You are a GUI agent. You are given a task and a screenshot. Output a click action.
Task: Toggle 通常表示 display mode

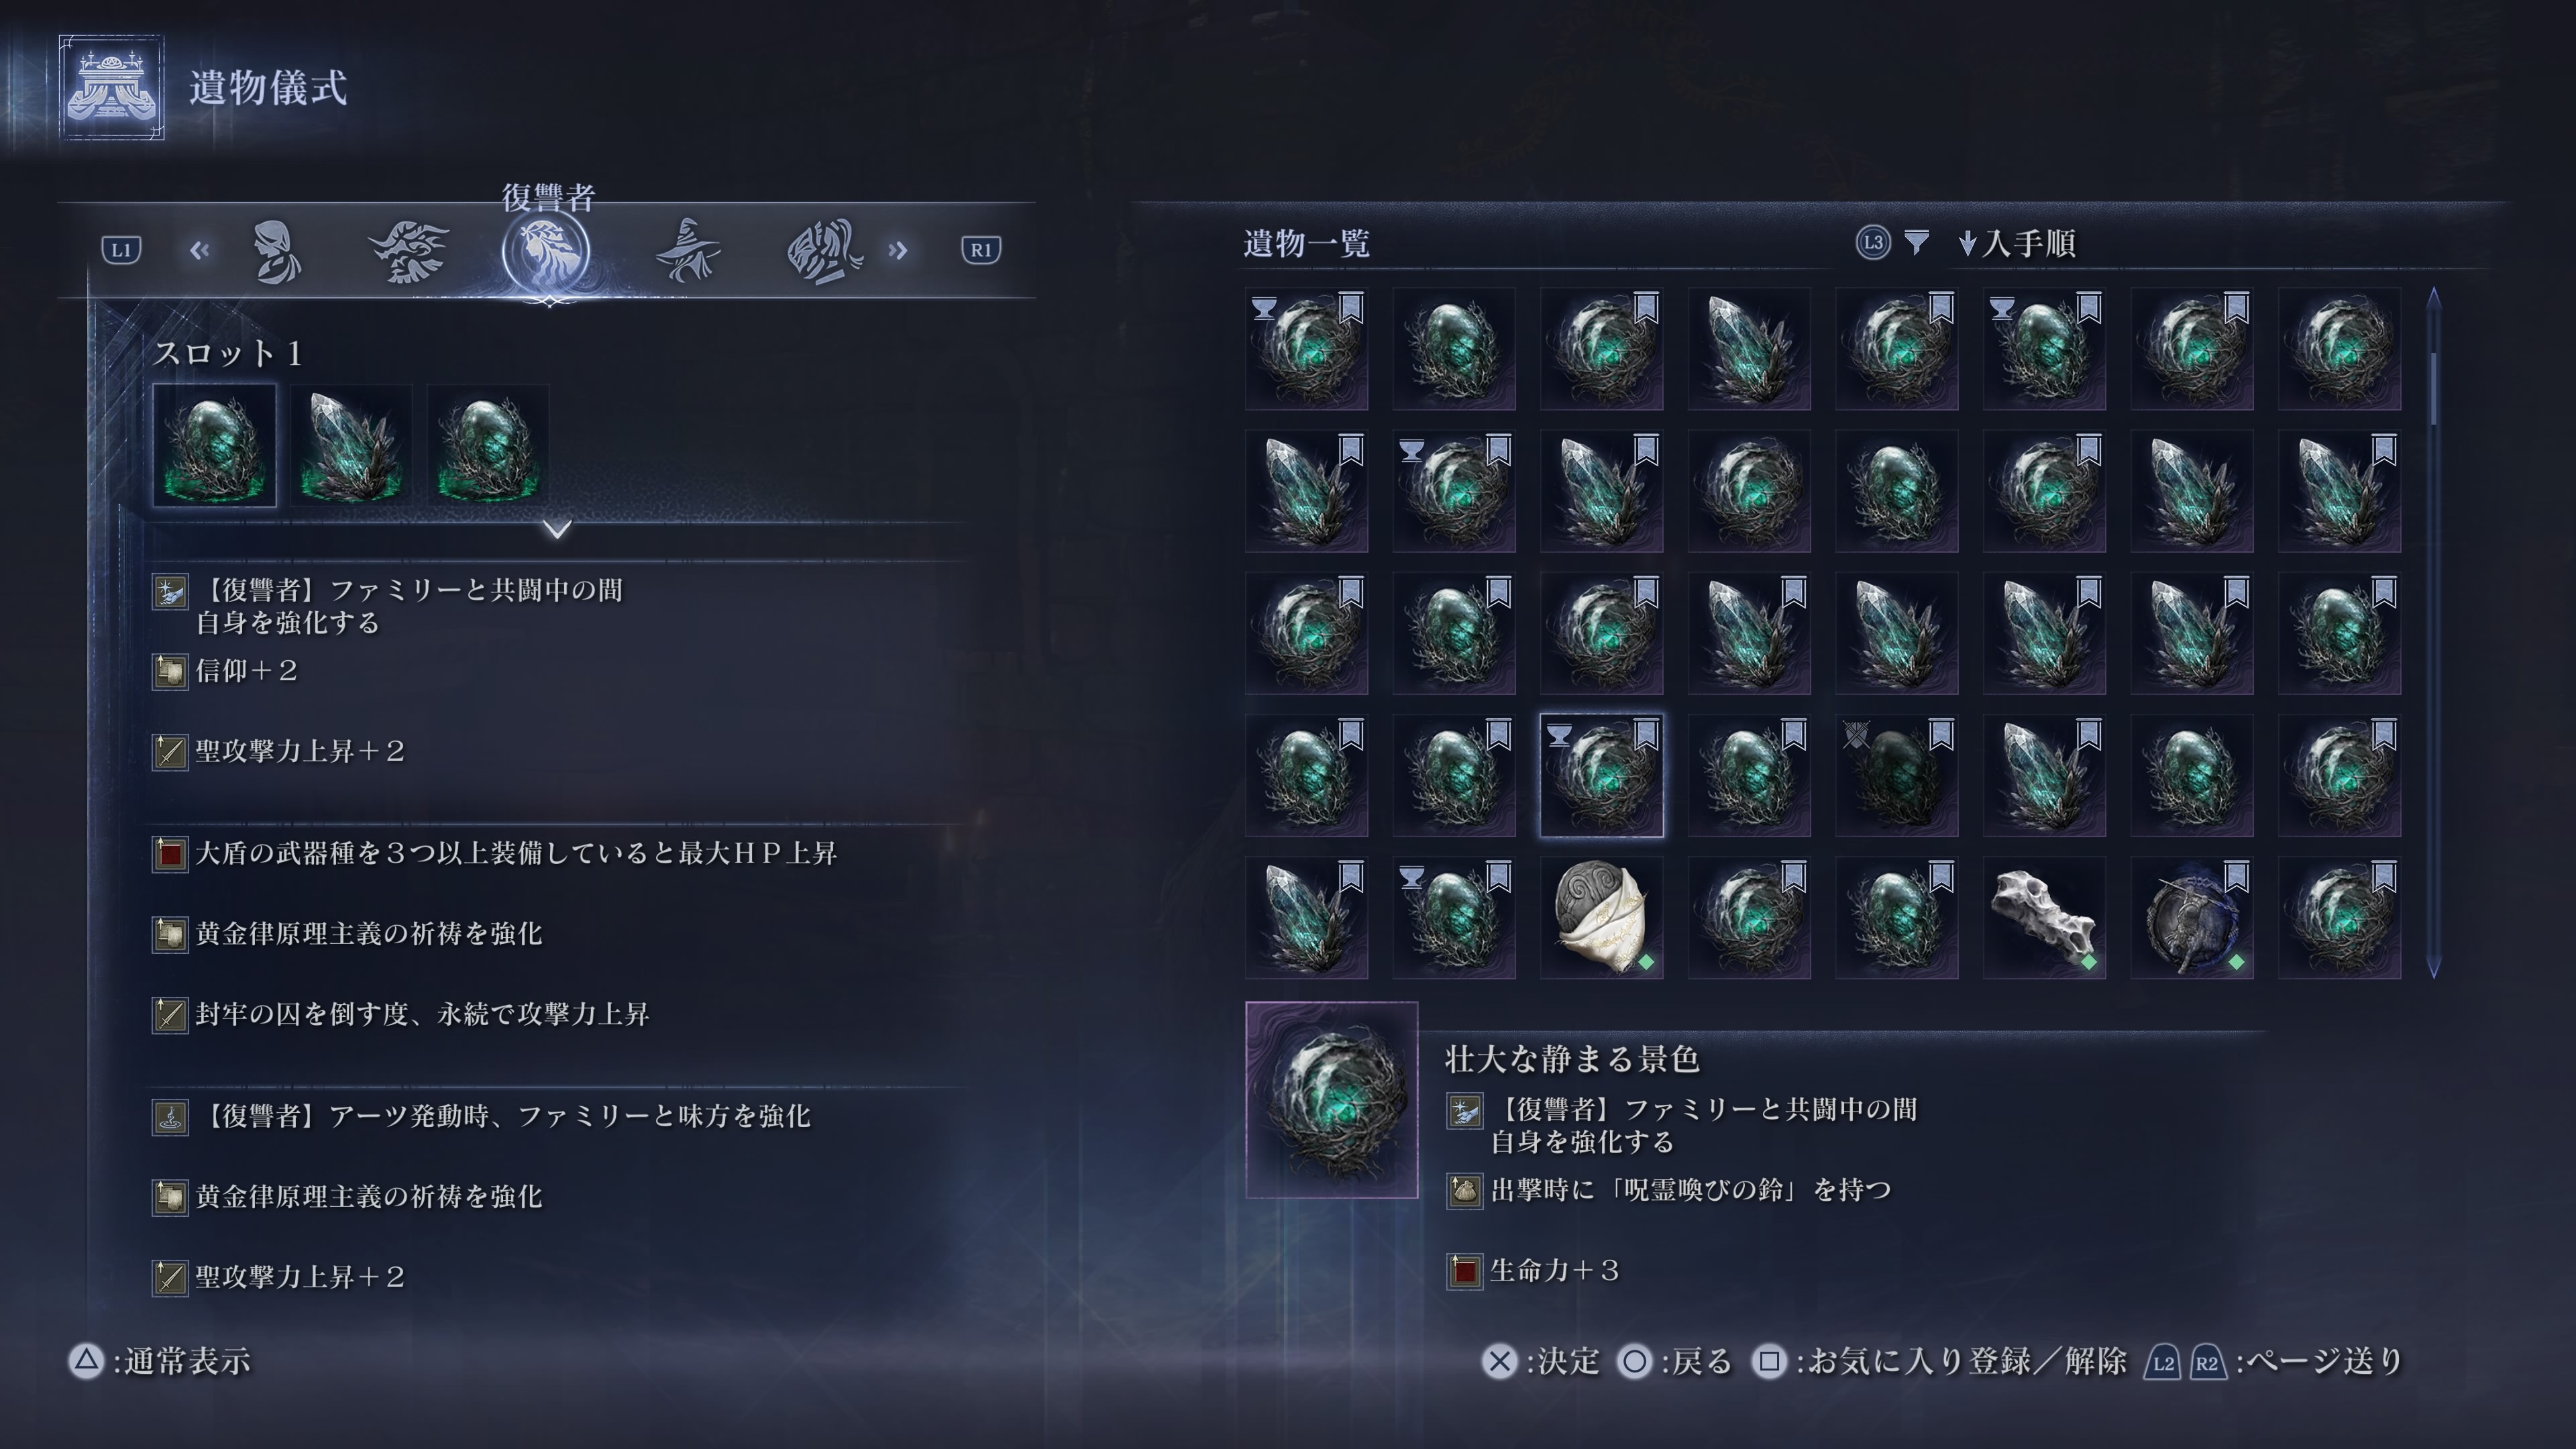click(159, 1362)
